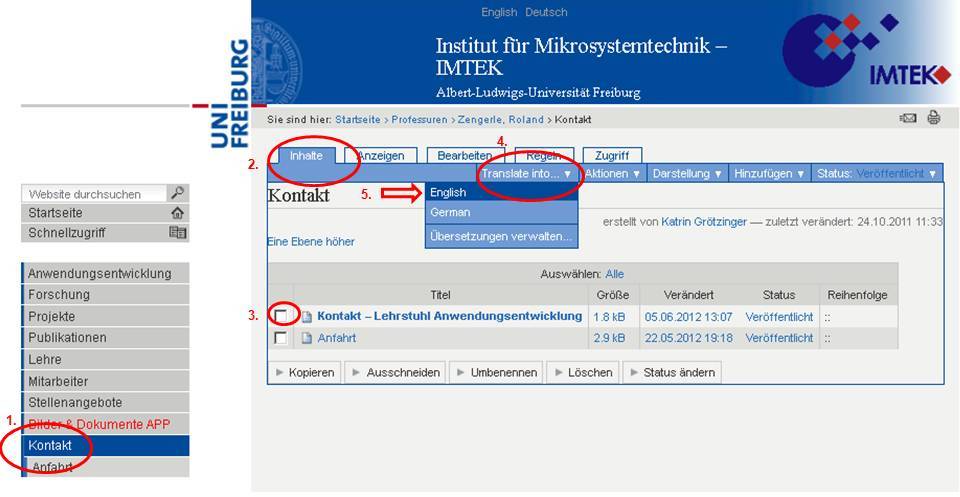Open the Translate into... dropdown
This screenshot has height=497, width=960.
527,174
